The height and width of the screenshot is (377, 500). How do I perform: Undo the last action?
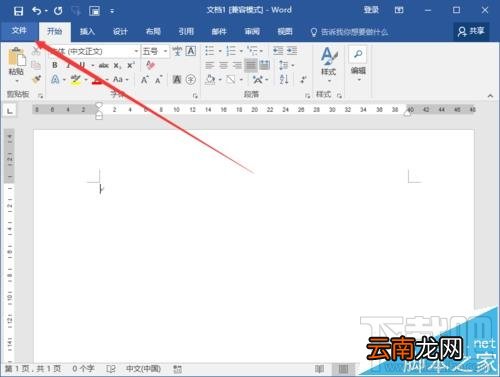tap(36, 11)
